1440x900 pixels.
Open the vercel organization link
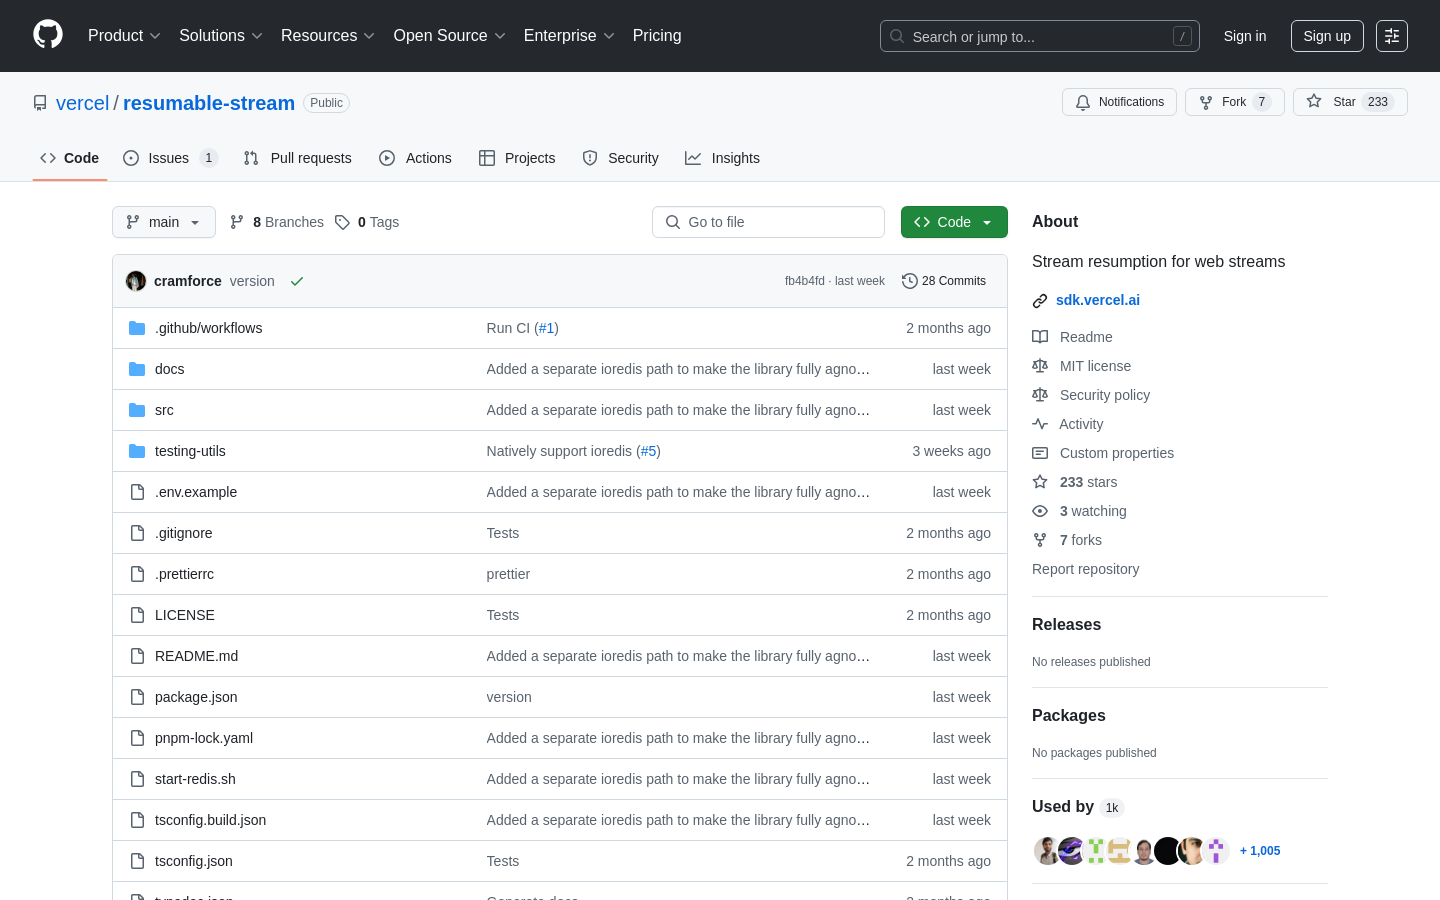pos(82,103)
